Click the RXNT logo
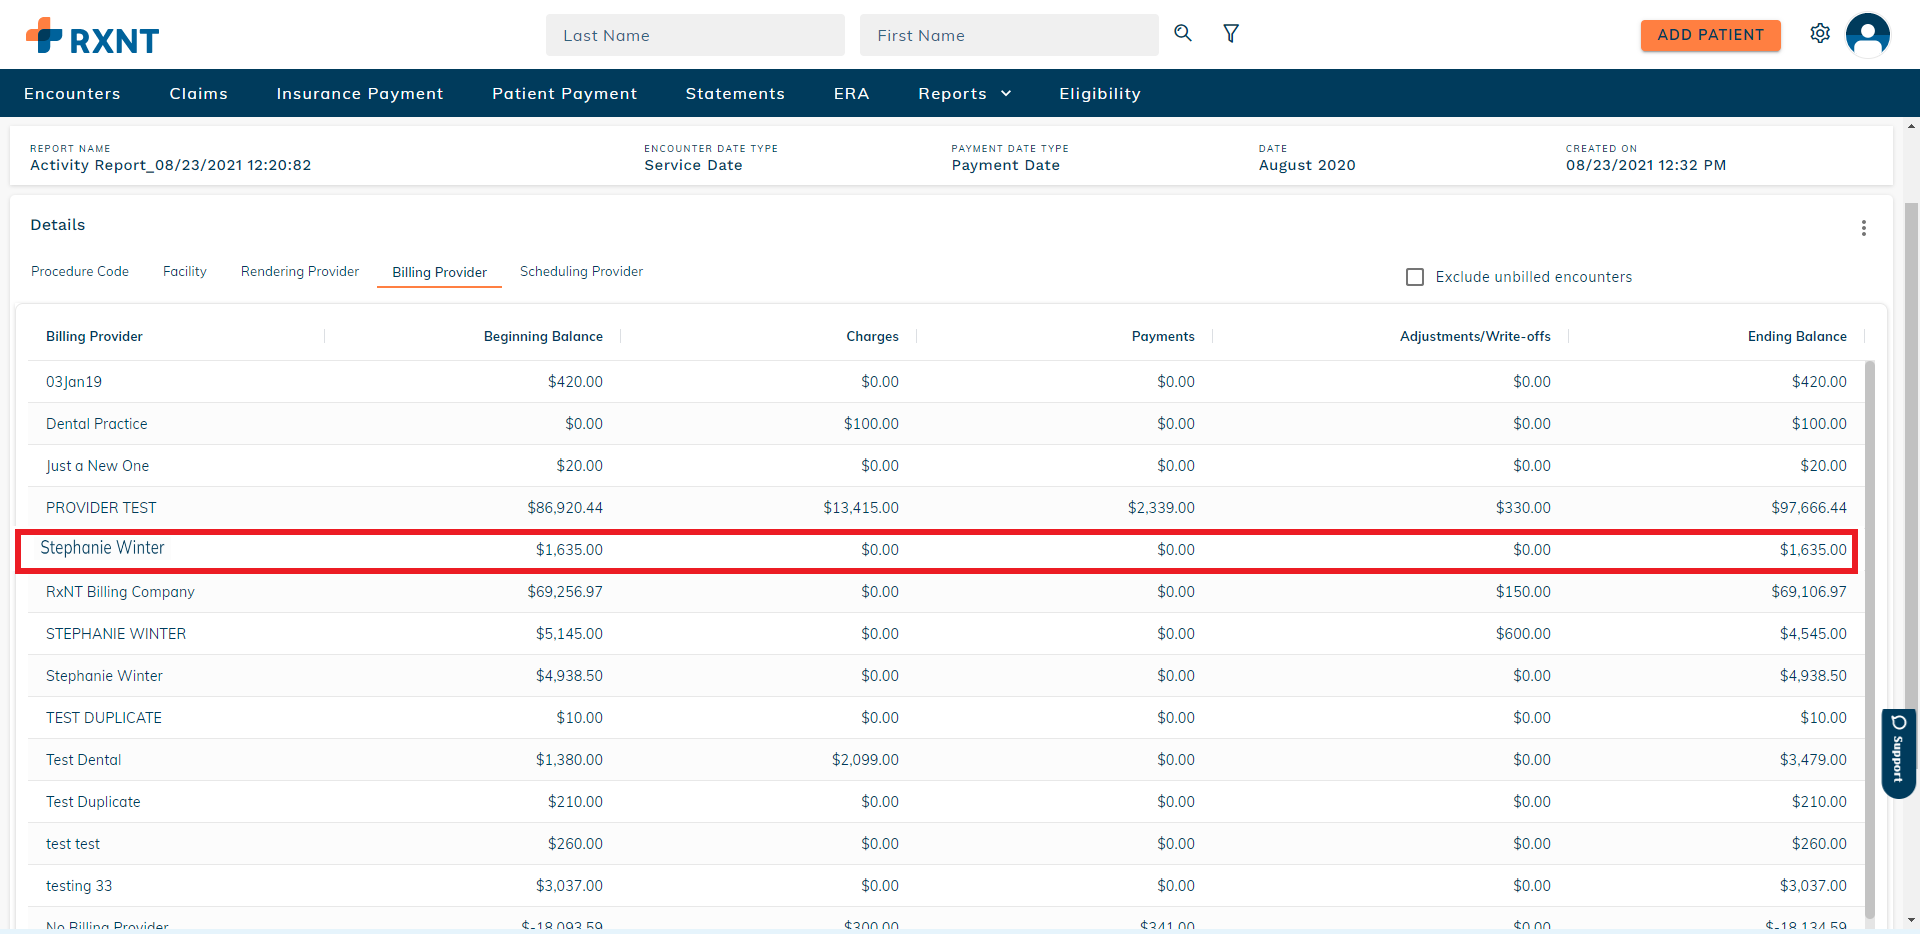The width and height of the screenshot is (1920, 934). tap(92, 37)
